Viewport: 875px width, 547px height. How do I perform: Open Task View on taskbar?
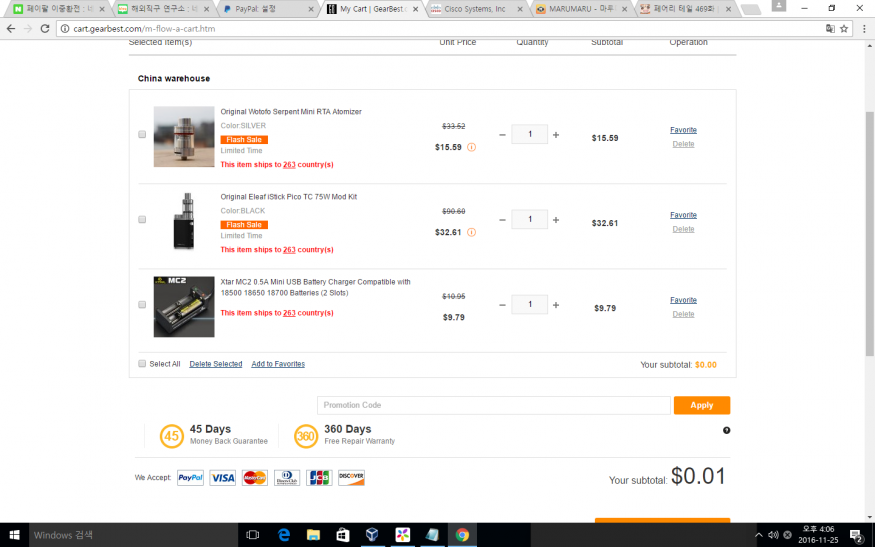point(252,535)
